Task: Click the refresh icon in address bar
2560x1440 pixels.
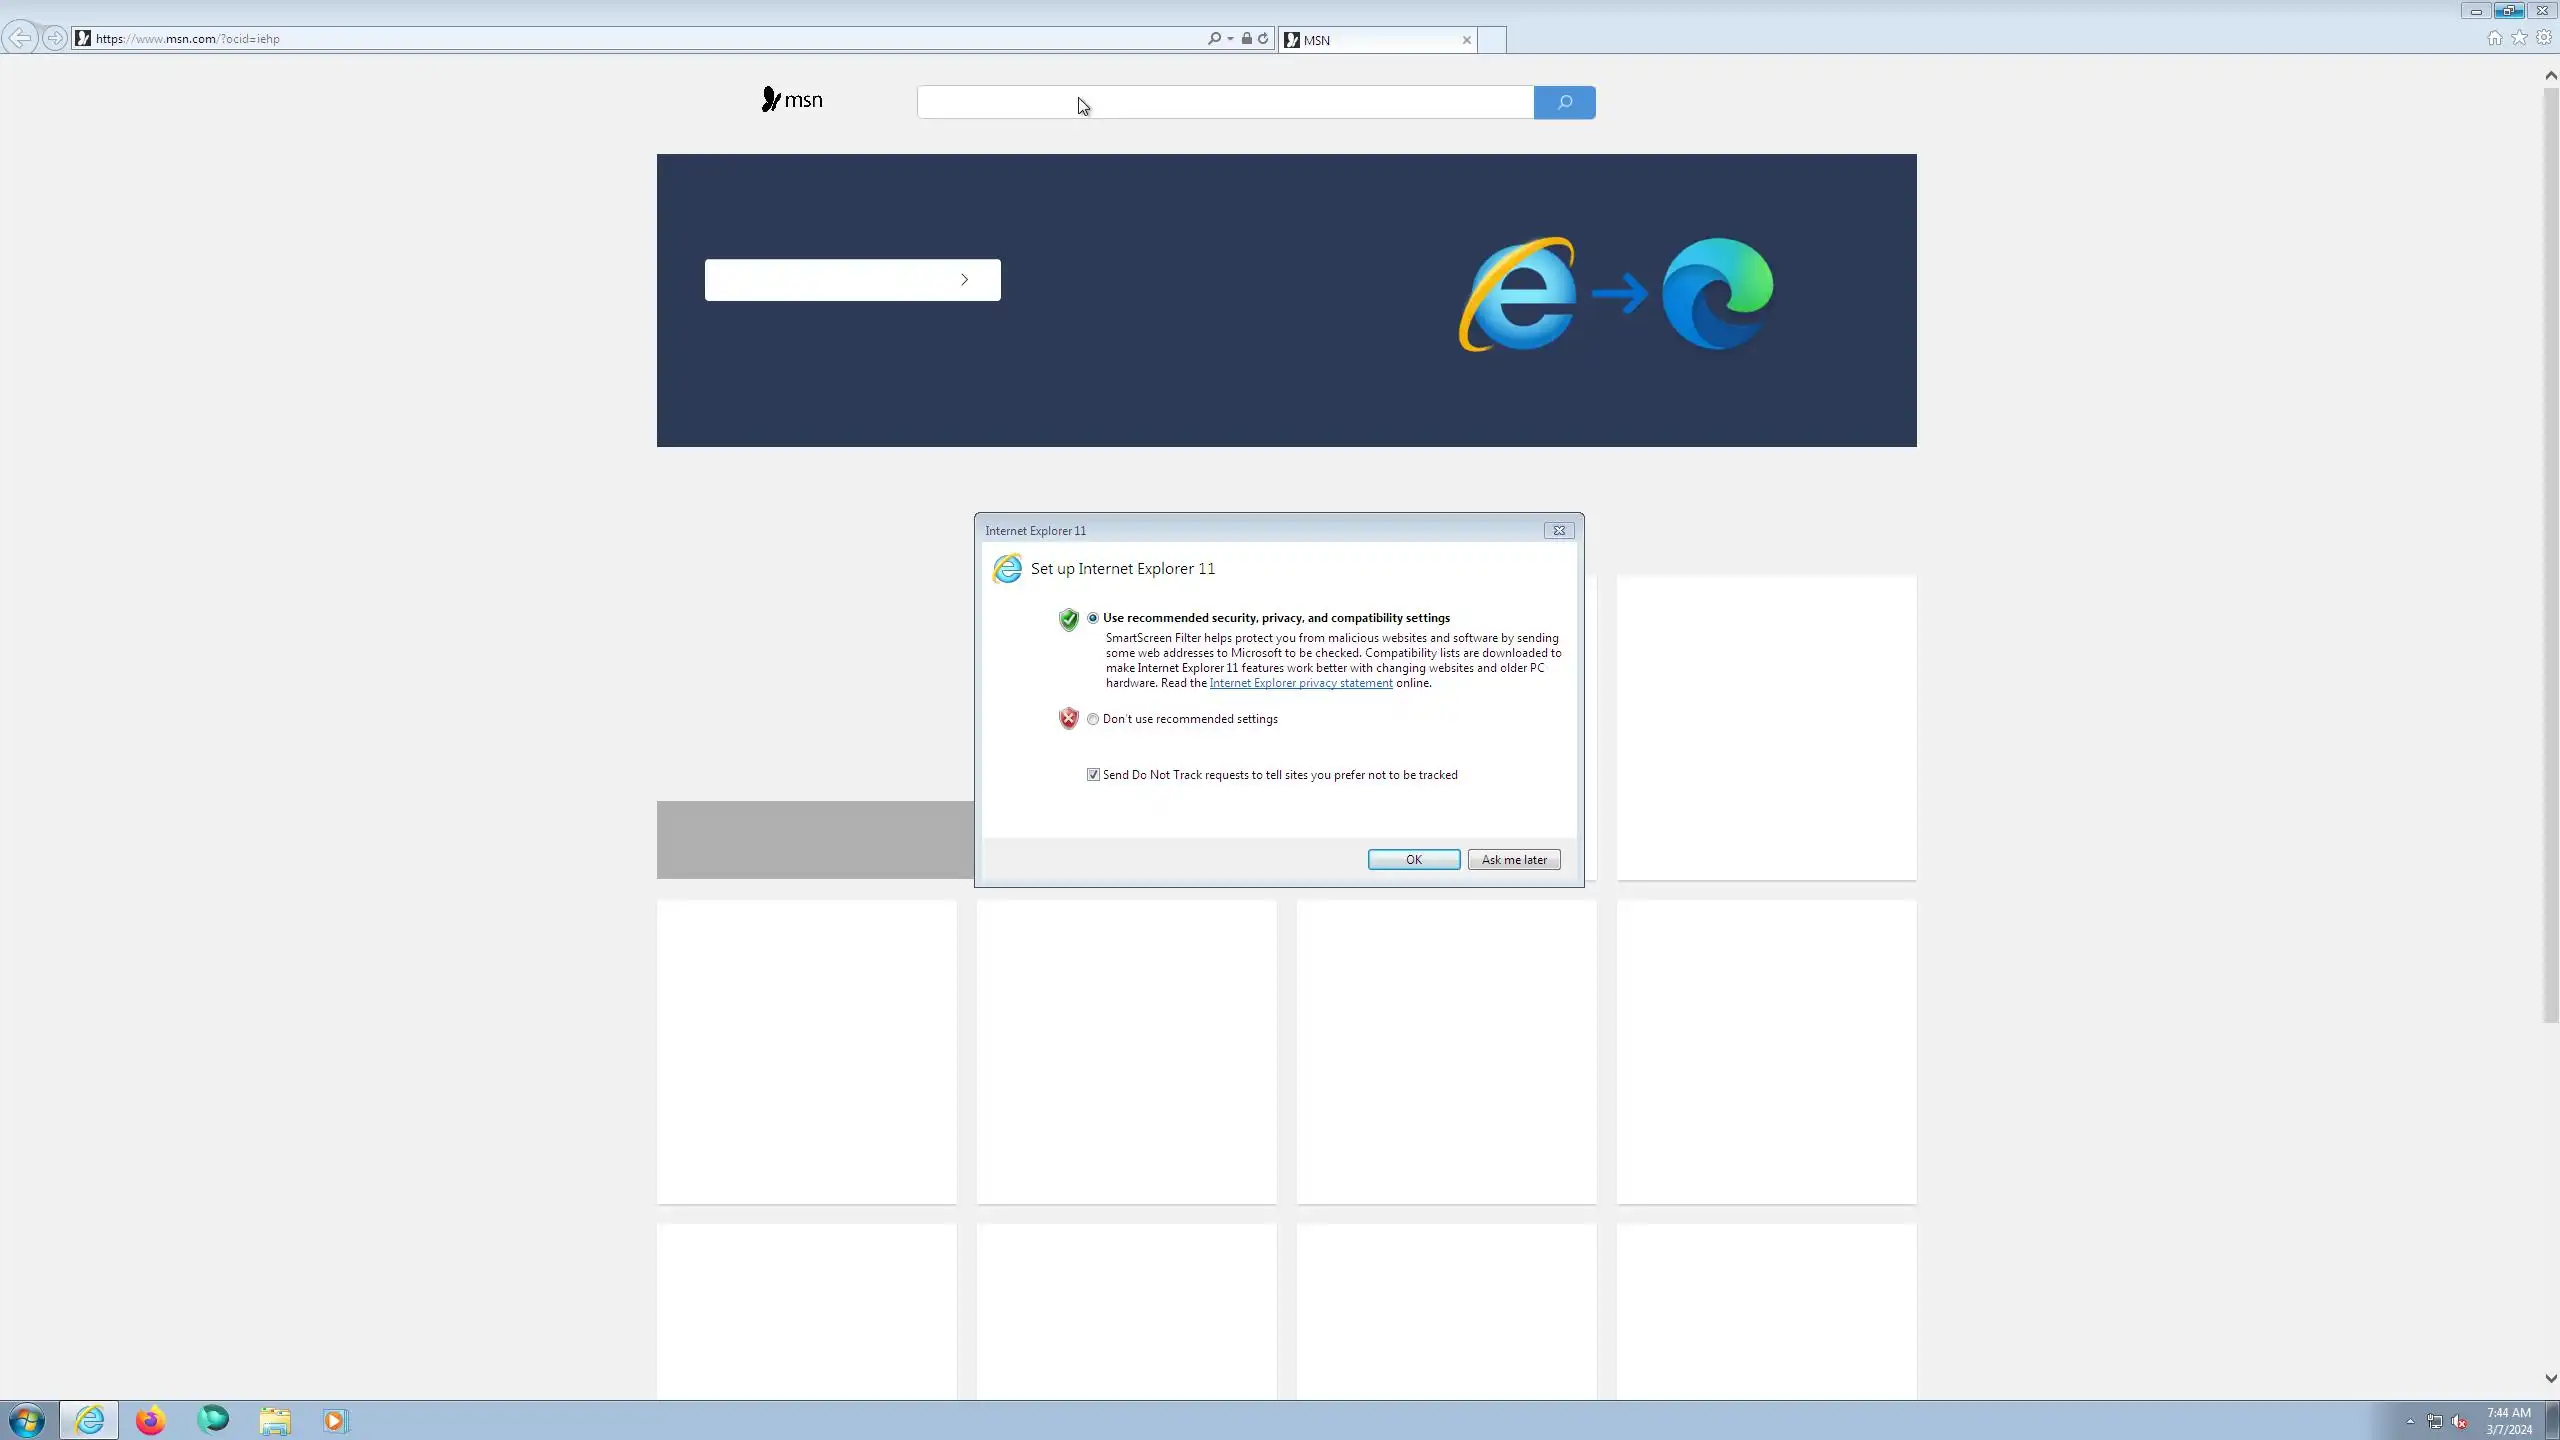Action: coord(1263,39)
